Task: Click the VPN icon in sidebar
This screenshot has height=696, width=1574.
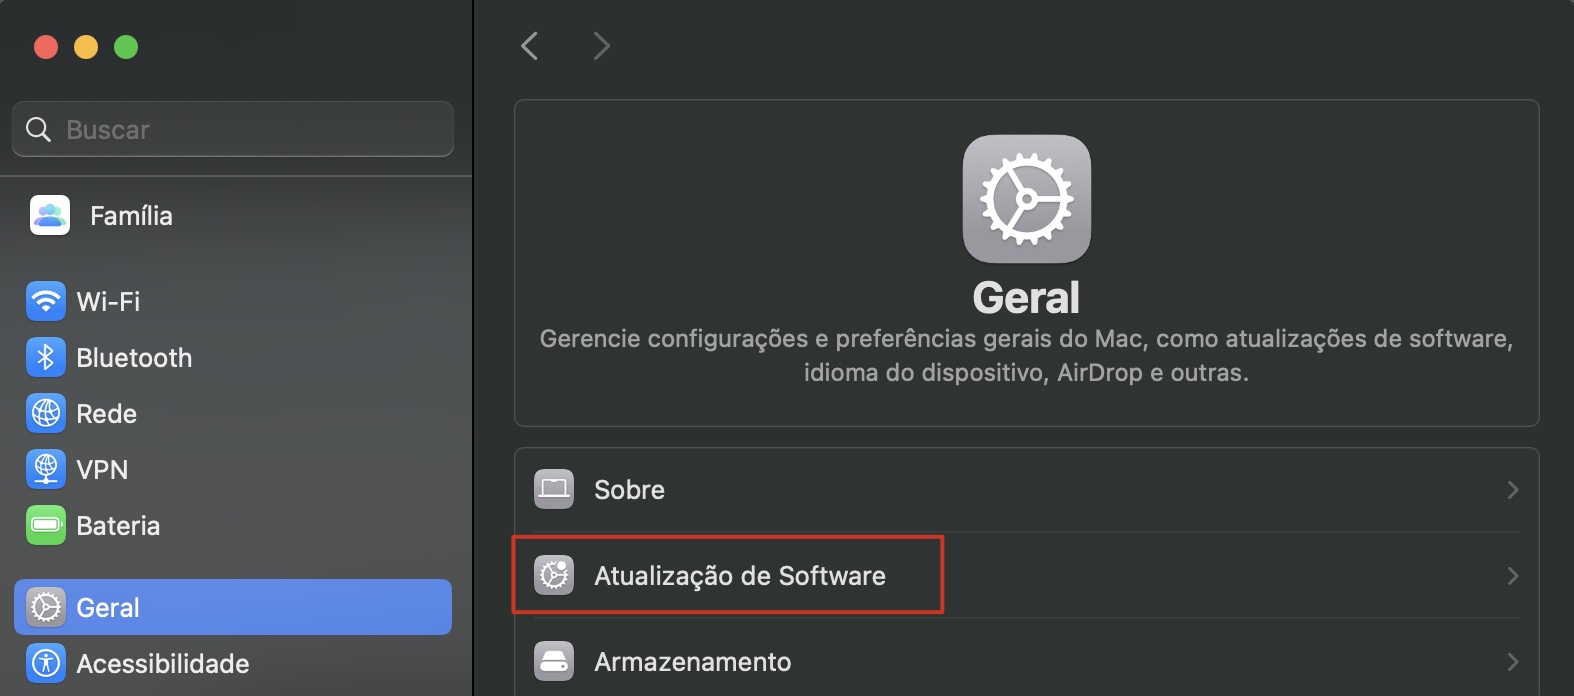Action: point(45,469)
